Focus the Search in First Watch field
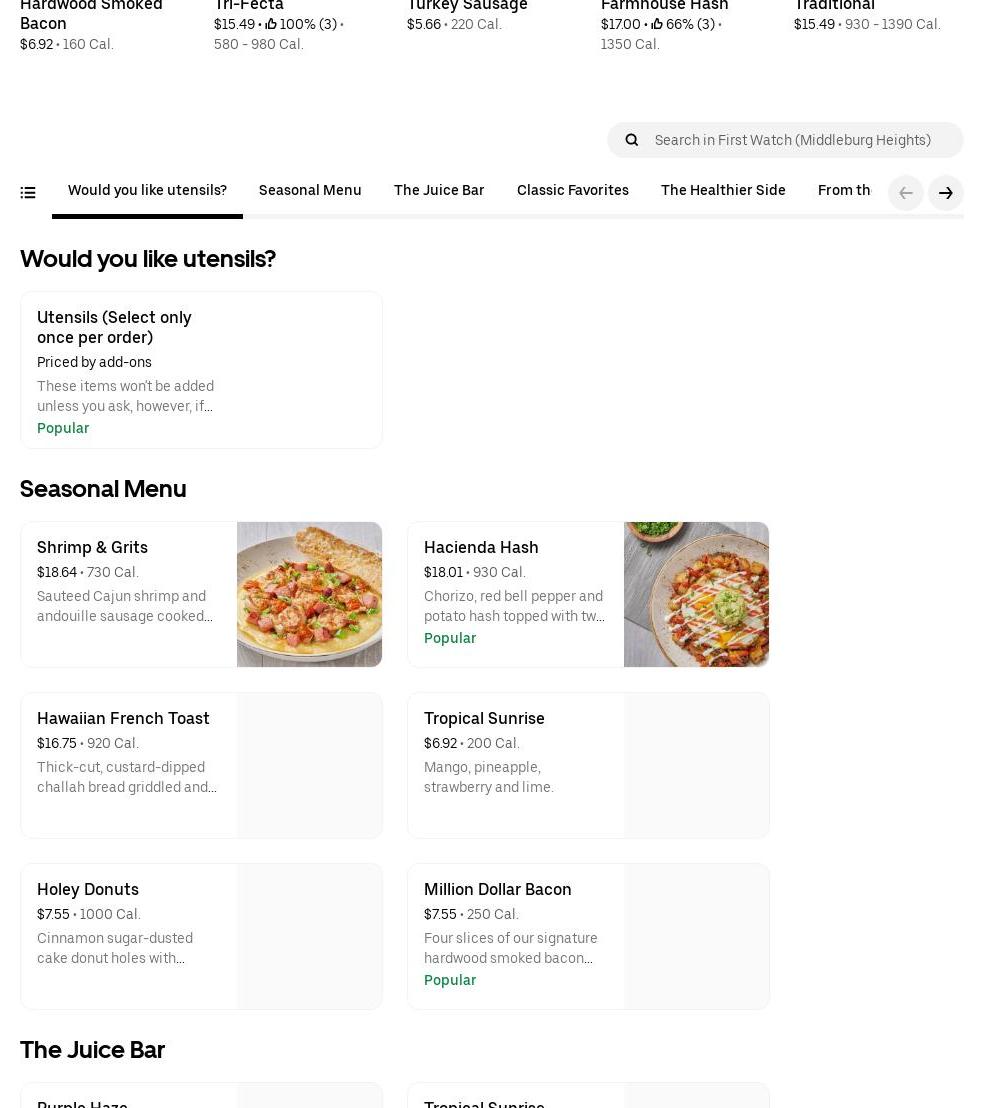 point(800,140)
